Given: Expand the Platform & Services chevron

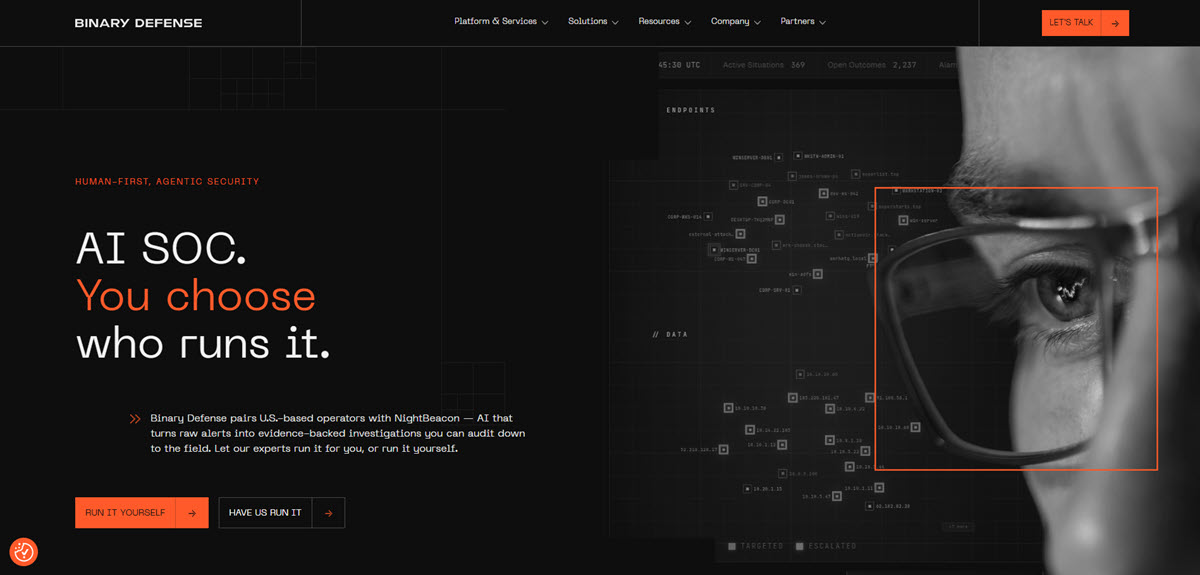Looking at the screenshot, I should tap(545, 23).
